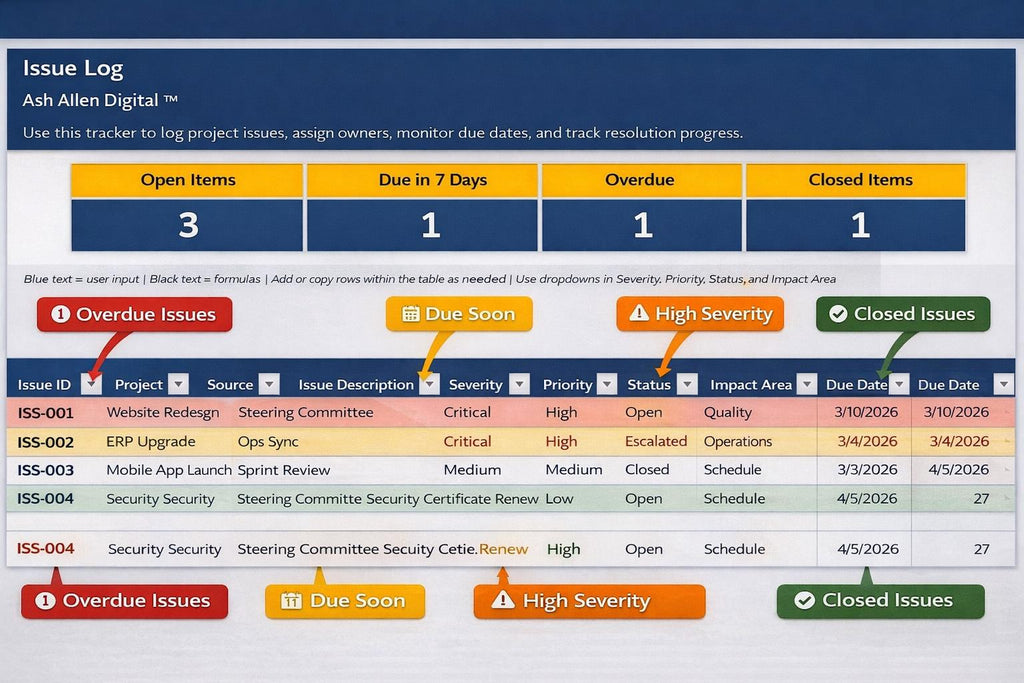Click the red High priority in the ISS-002 row

[x=562, y=442]
